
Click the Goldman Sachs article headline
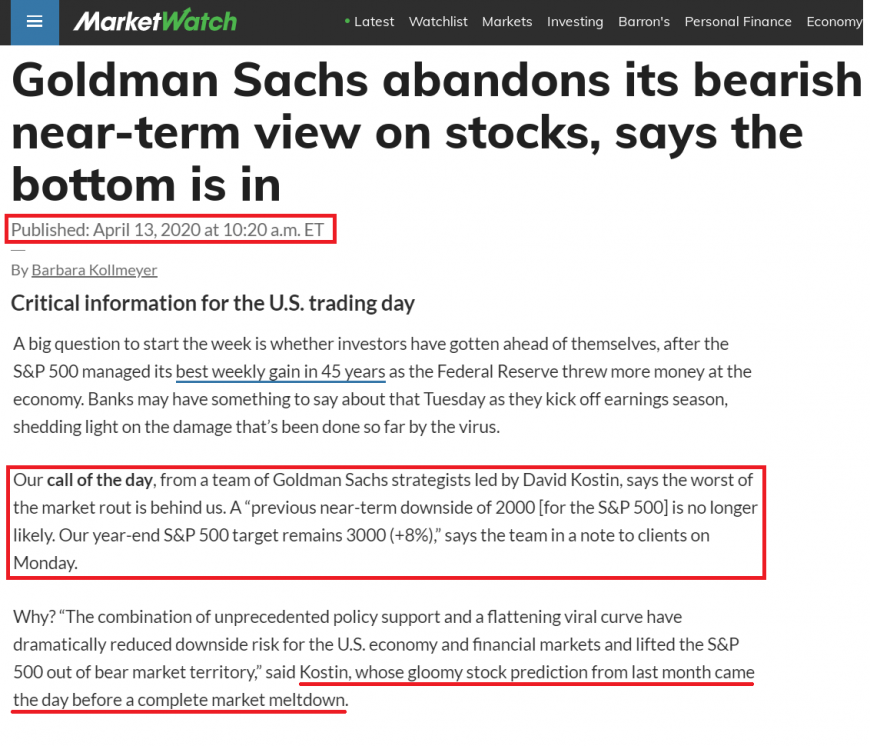click(420, 132)
